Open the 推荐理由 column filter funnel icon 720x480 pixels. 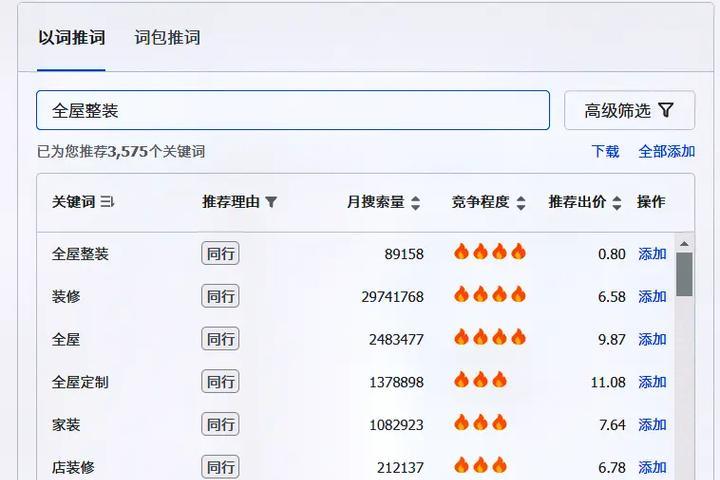(271, 202)
